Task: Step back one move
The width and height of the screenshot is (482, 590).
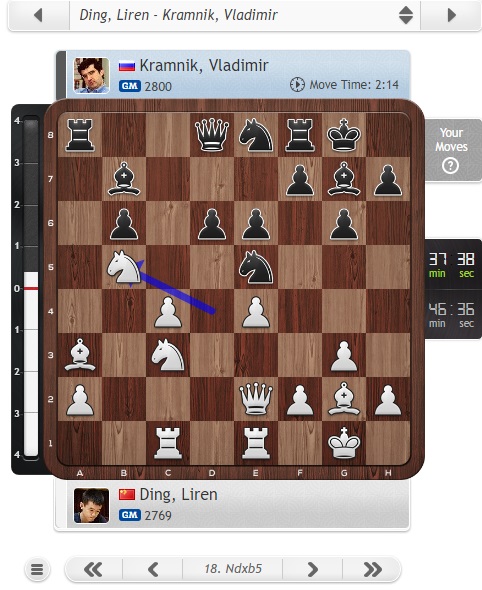Action: coord(153,569)
